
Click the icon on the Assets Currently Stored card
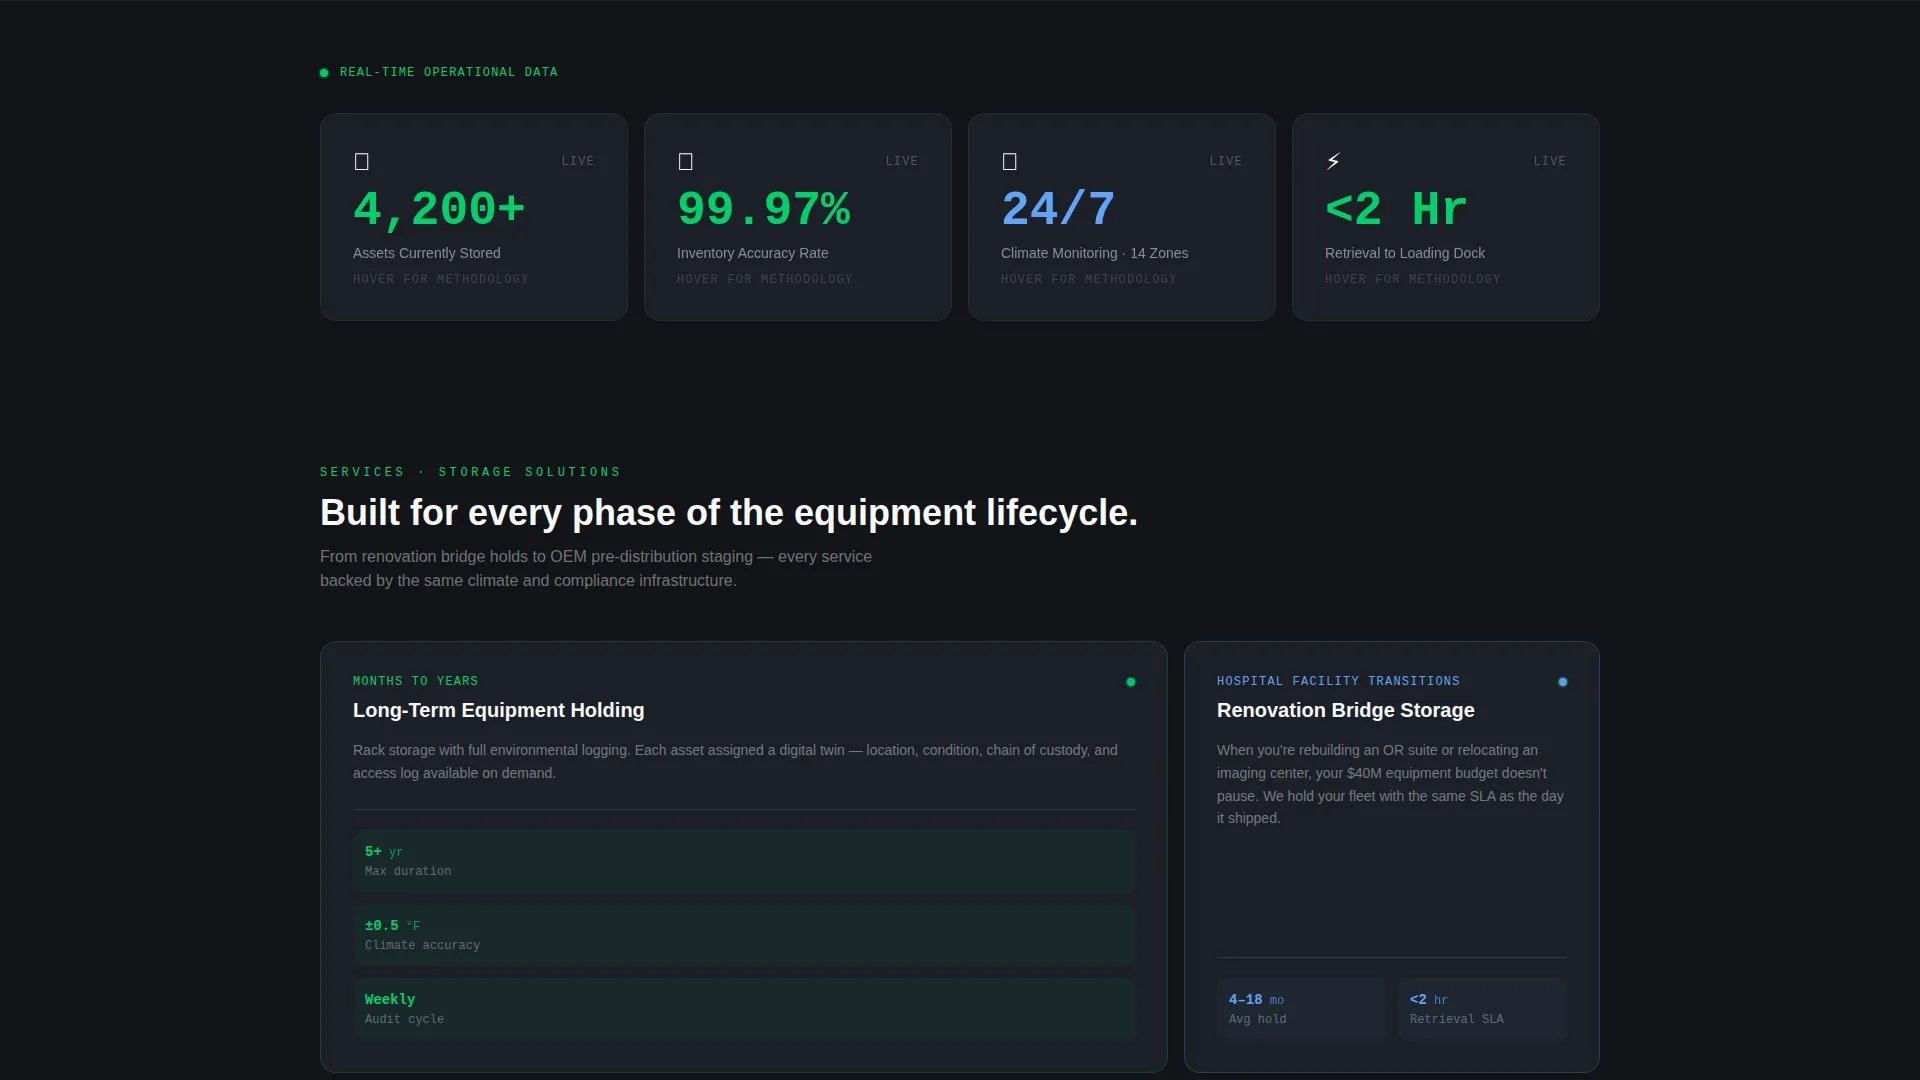[x=362, y=161]
